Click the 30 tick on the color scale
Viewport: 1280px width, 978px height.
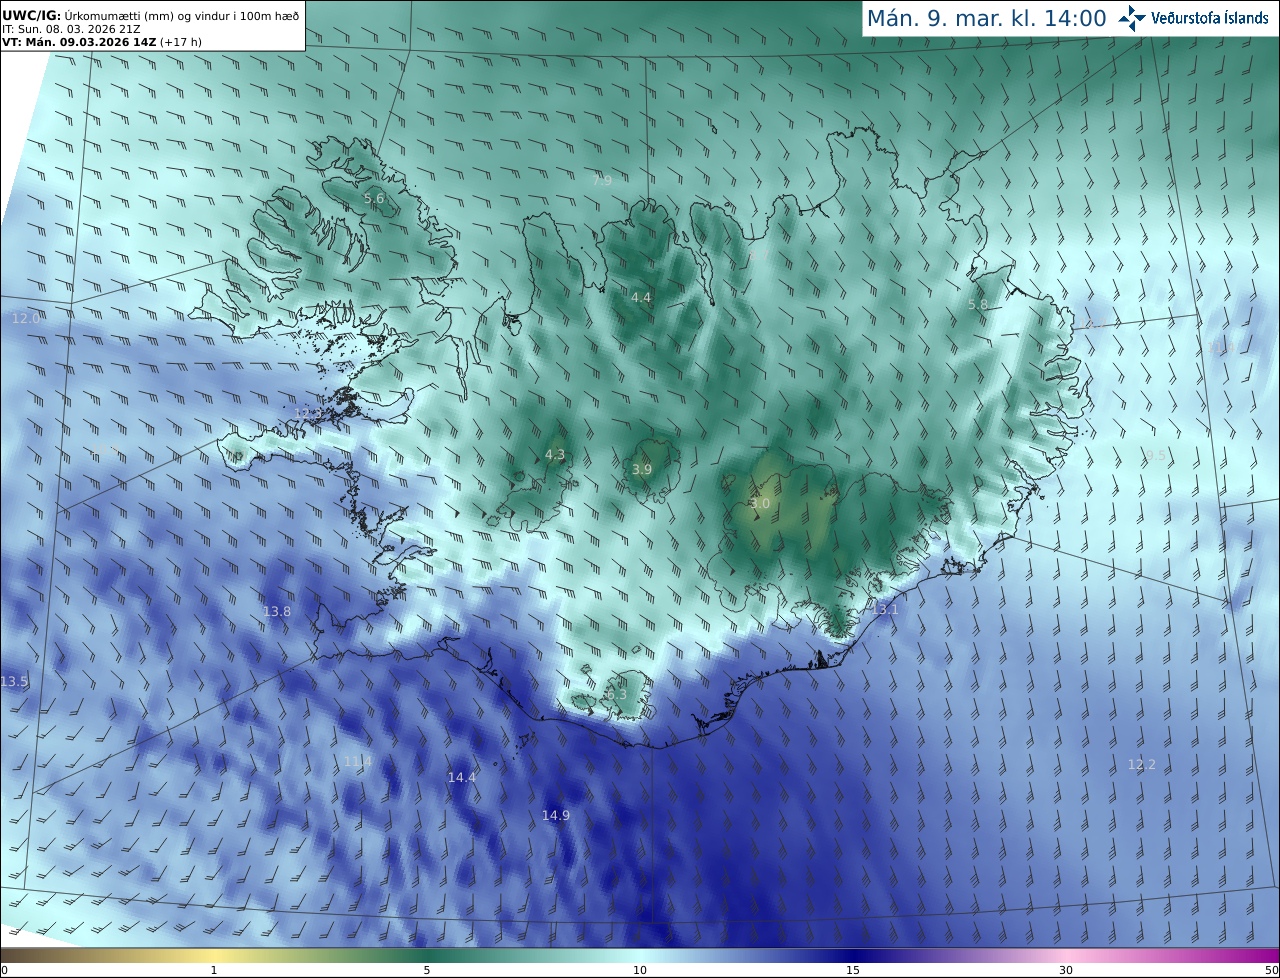pos(1066,970)
